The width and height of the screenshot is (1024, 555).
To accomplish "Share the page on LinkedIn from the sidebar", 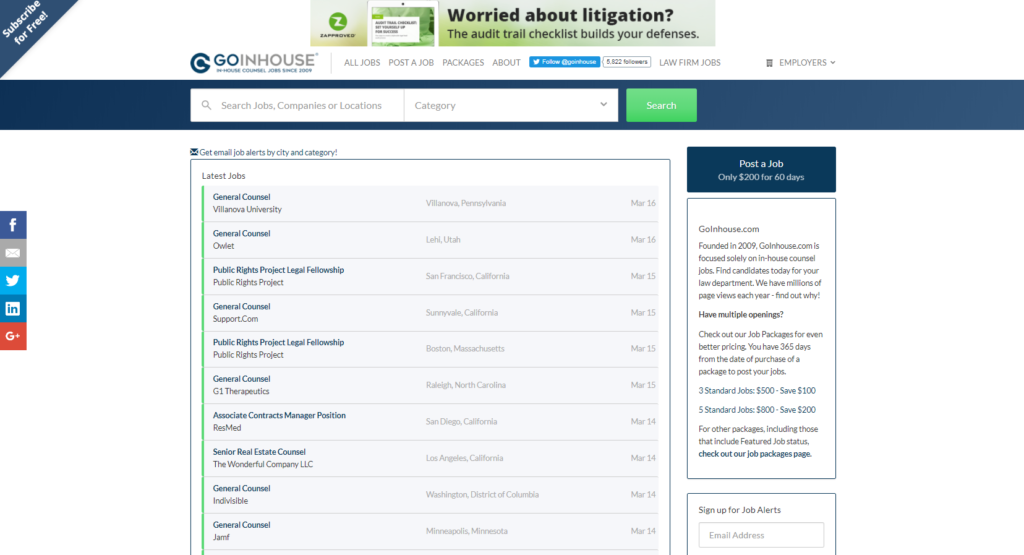I will click(13, 308).
